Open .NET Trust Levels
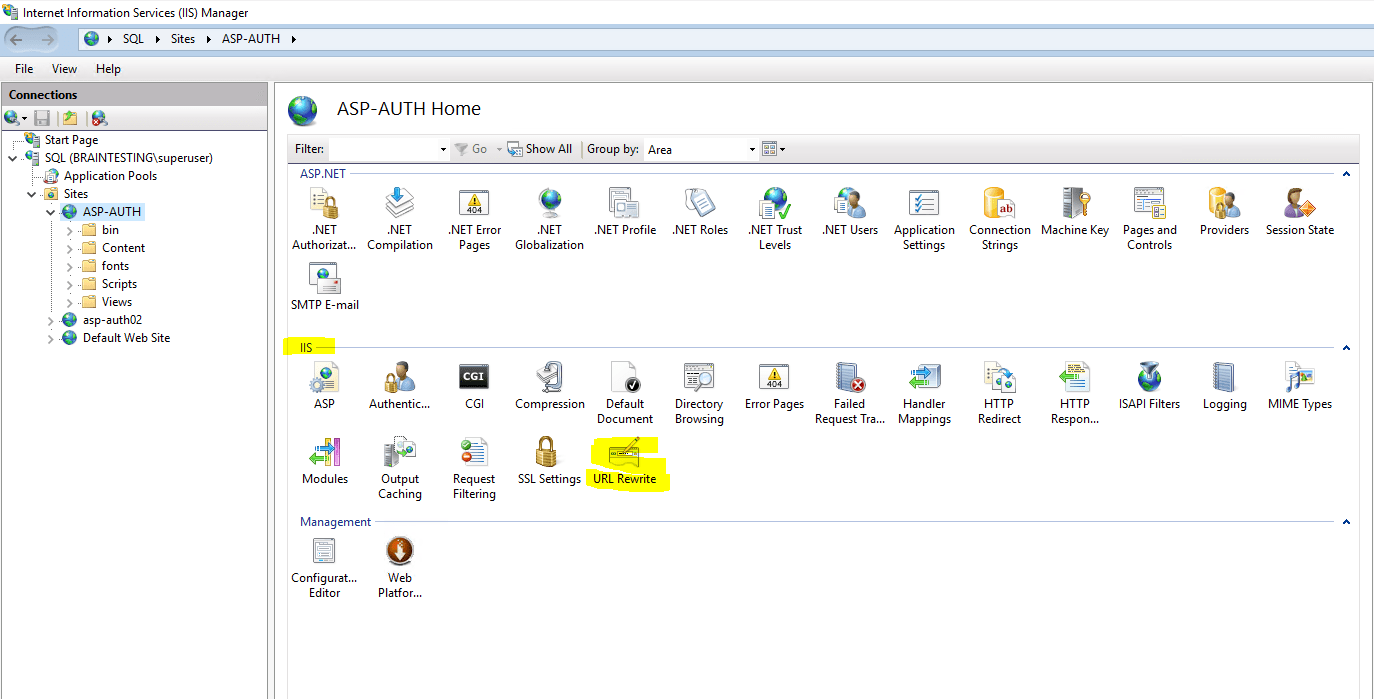 [x=775, y=219]
